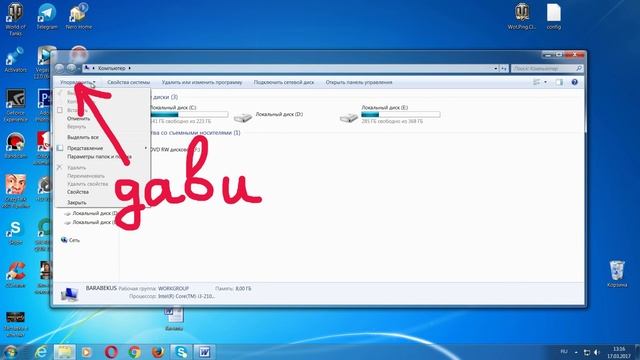Click the Сеть network tree item
This screenshot has height=360, width=640.
point(70,240)
